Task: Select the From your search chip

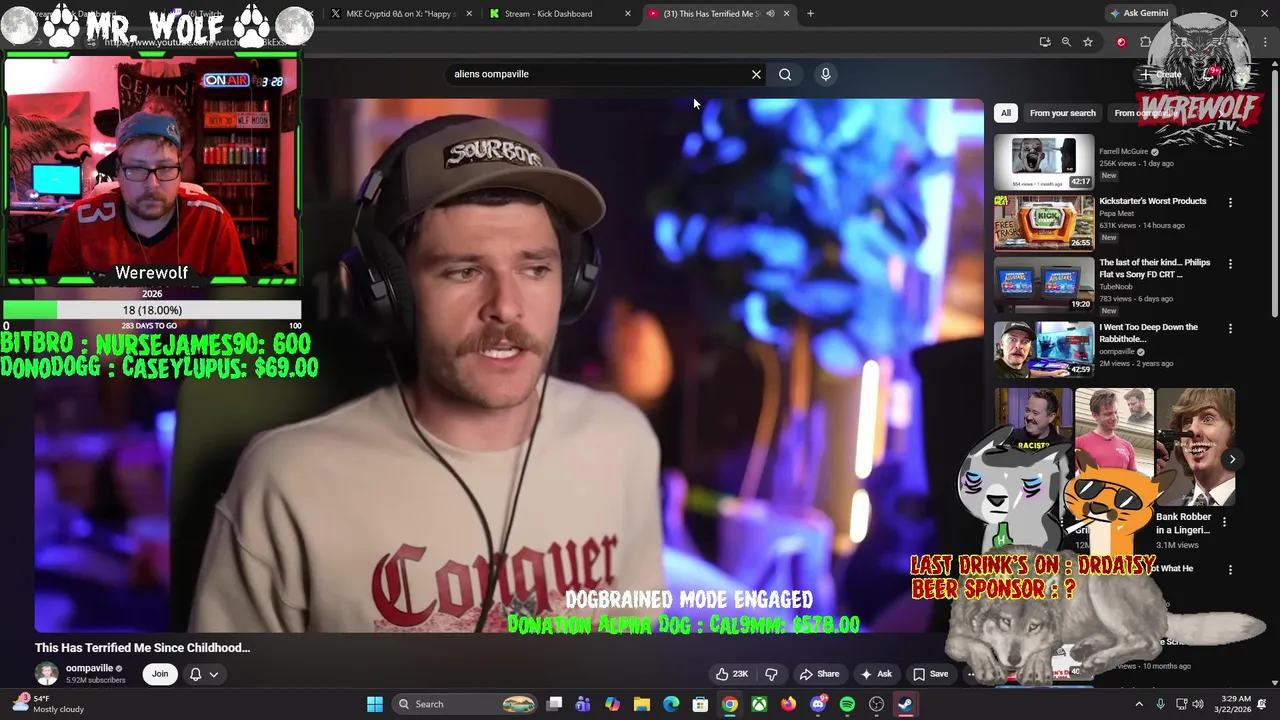Action: 1063,113
